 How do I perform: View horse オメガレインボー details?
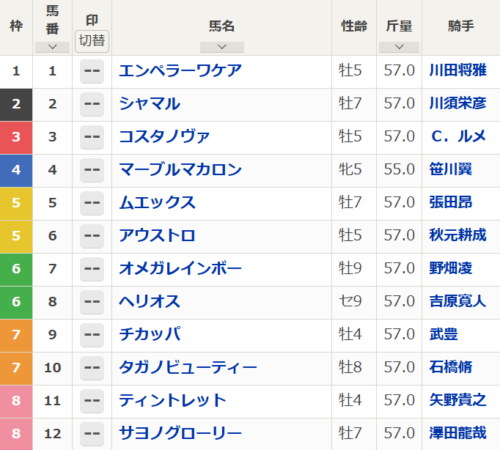pos(180,269)
